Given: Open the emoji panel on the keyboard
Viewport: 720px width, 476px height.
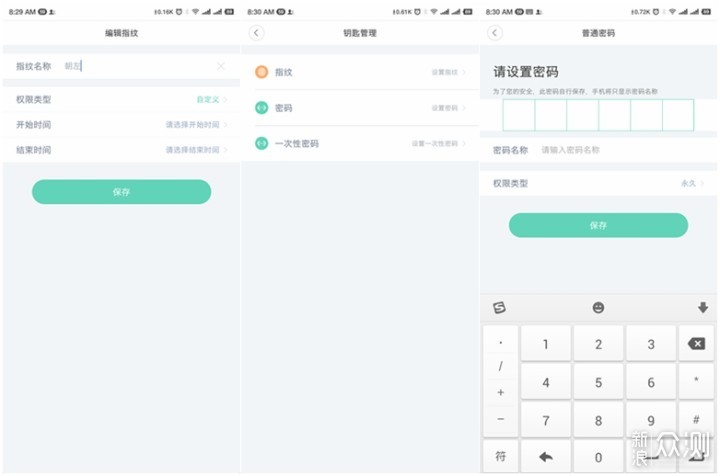Looking at the screenshot, I should click(598, 307).
